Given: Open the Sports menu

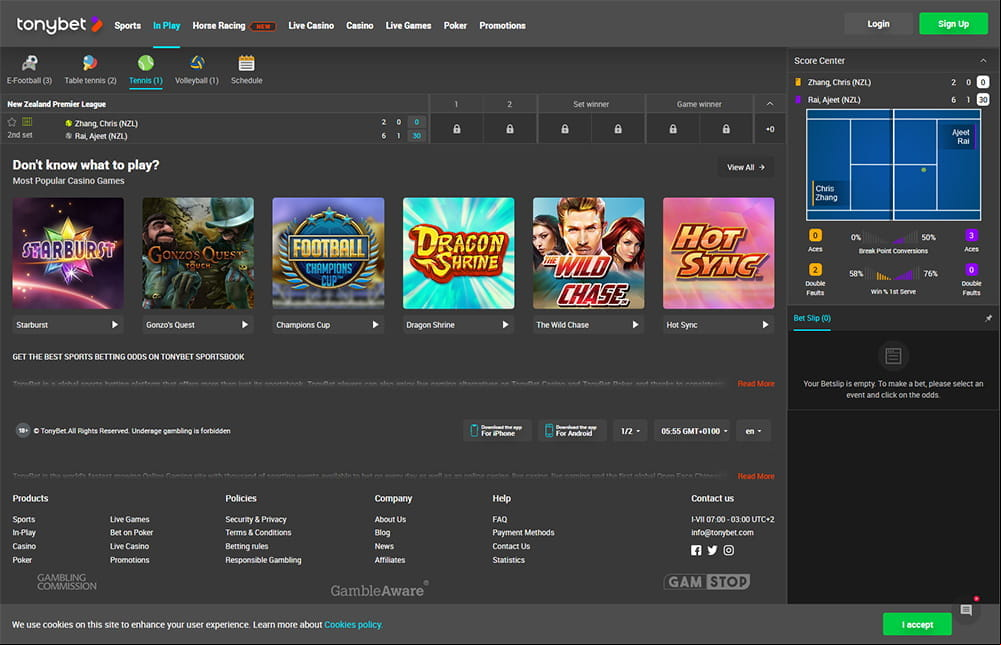Looking at the screenshot, I should (128, 26).
